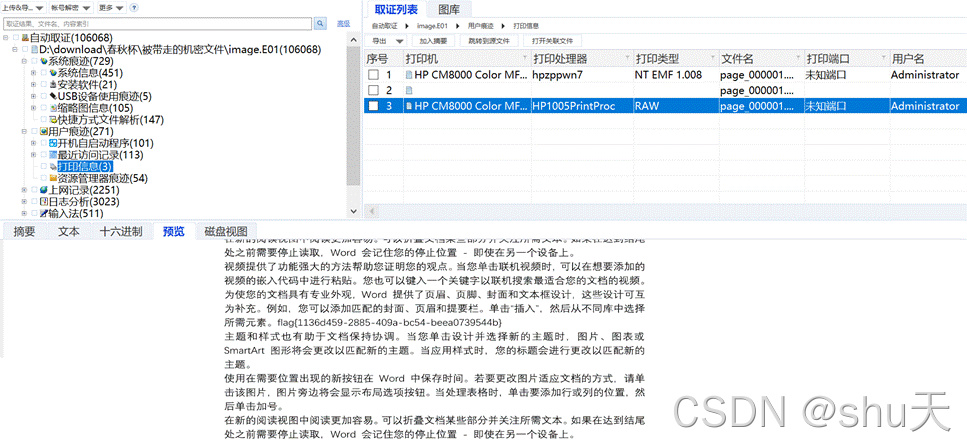Tick the checkbox for selected row 3
Image resolution: width=967 pixels, height=441 pixels.
click(x=374, y=105)
